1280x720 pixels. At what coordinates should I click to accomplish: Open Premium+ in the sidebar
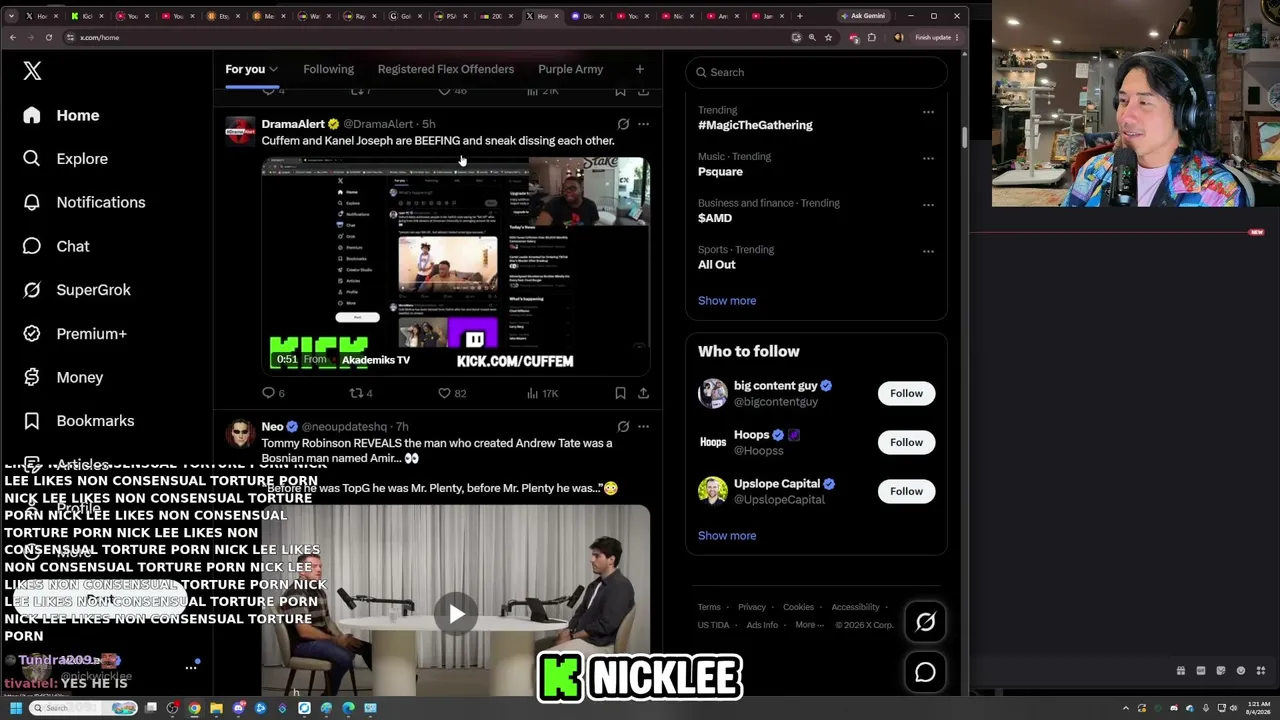pyautogui.click(x=75, y=334)
